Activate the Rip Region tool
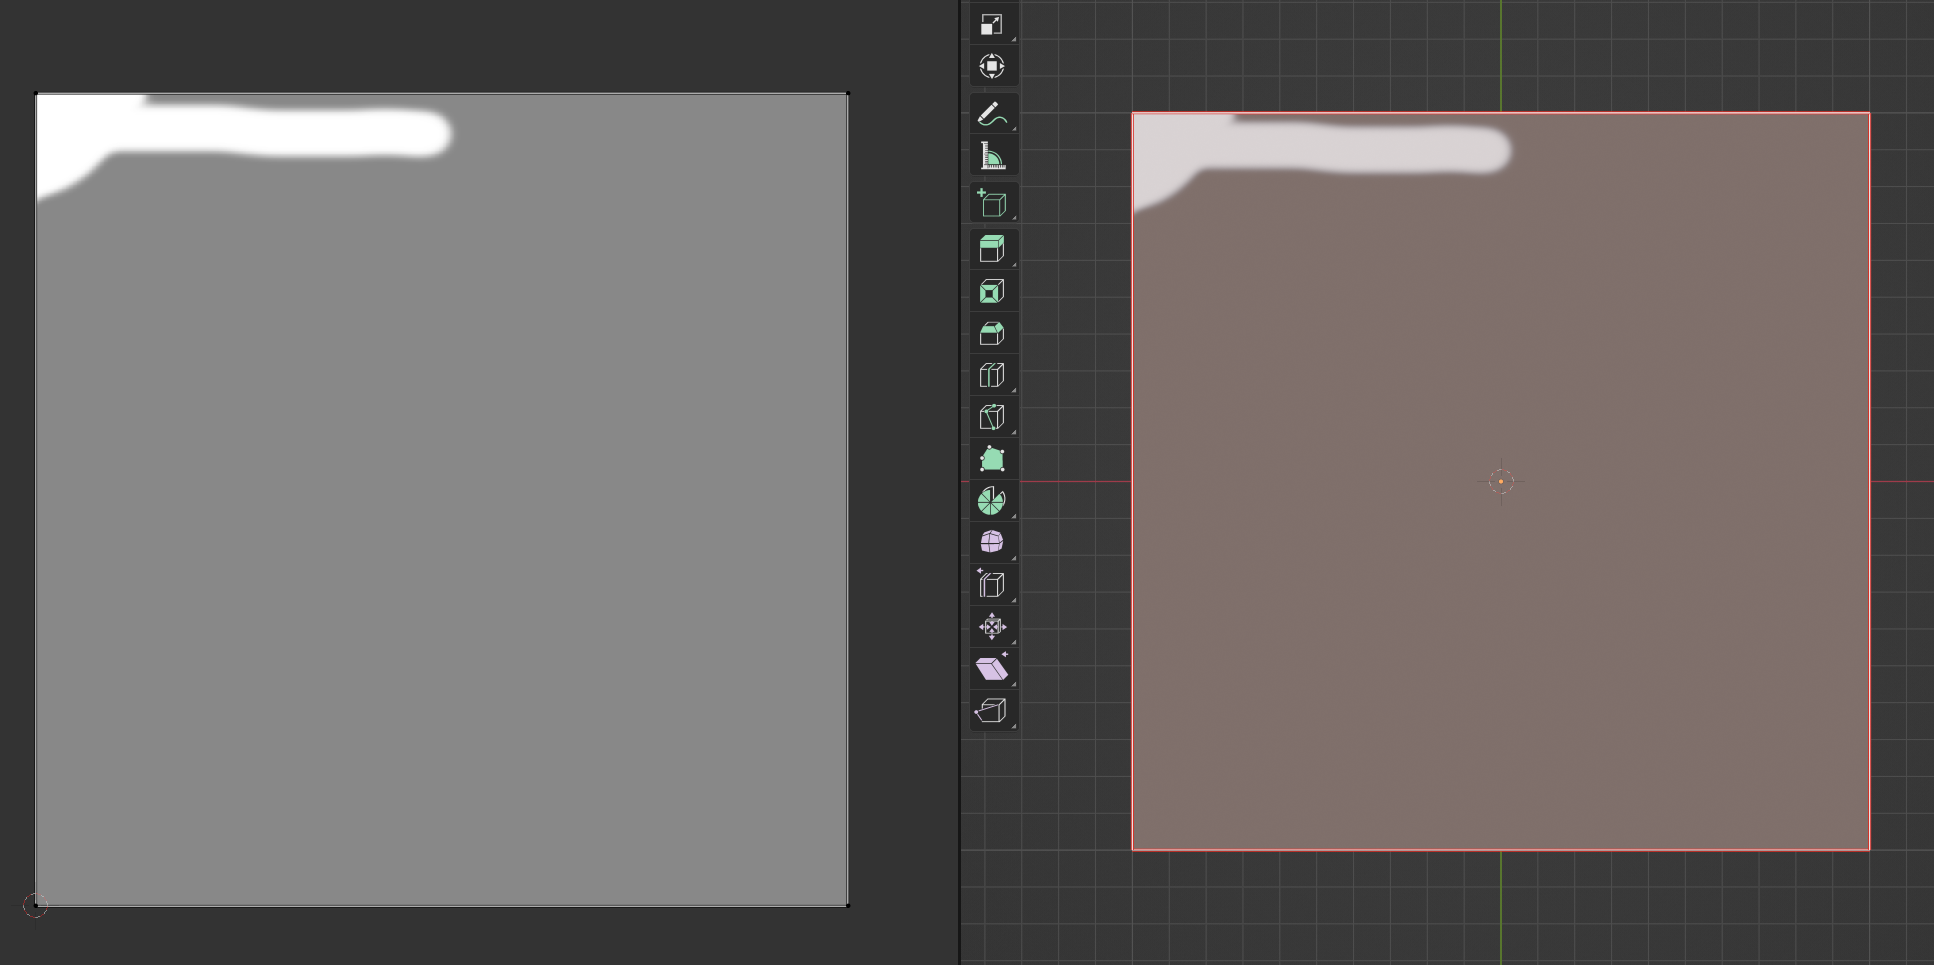1934x965 pixels. pyautogui.click(x=992, y=711)
